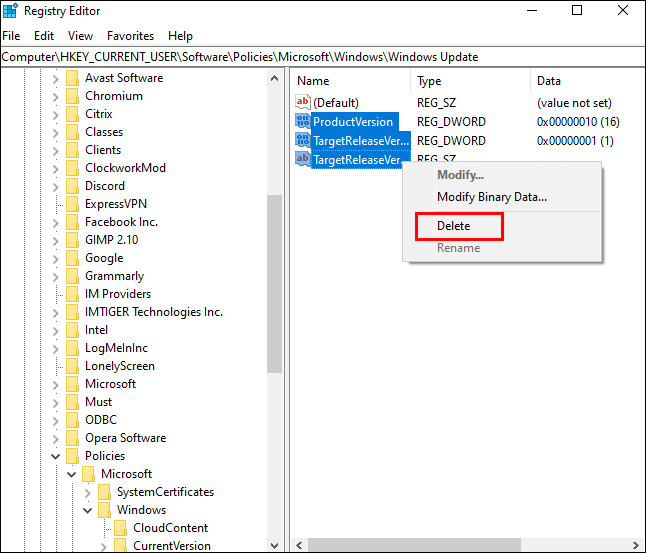Image resolution: width=646 pixels, height=553 pixels.
Task: Click the (value not set) data cell
Action: click(574, 103)
